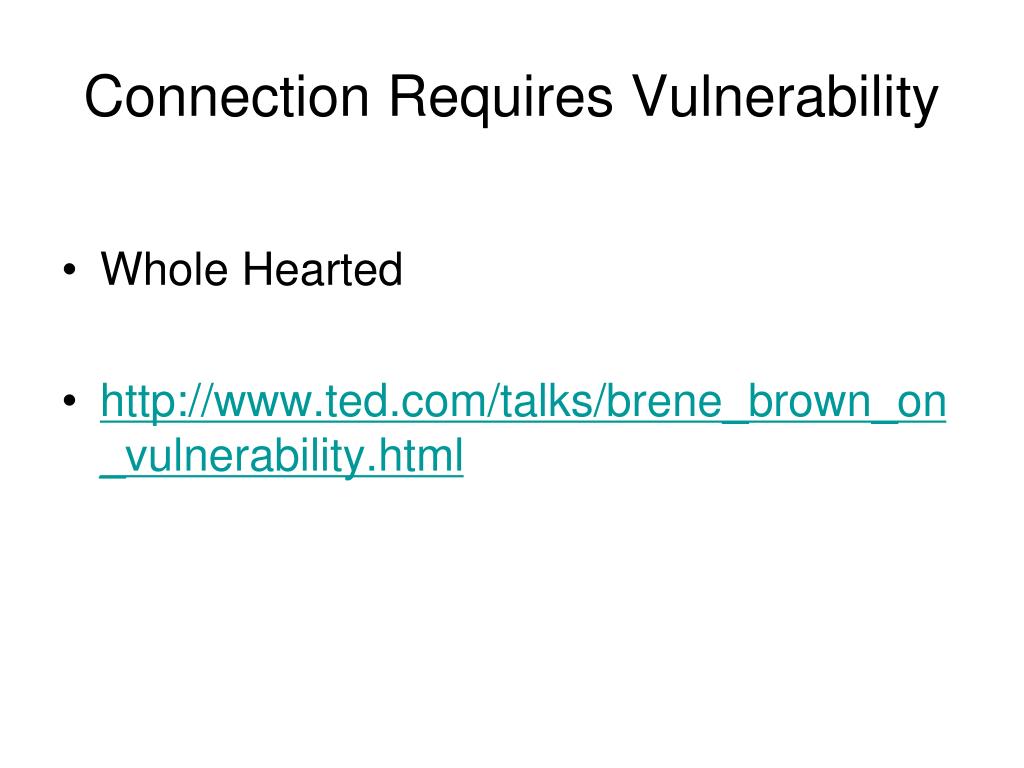Select the 'Whole Hearted' bullet text
This screenshot has width=1024, height=768.
pyautogui.click(x=251, y=269)
